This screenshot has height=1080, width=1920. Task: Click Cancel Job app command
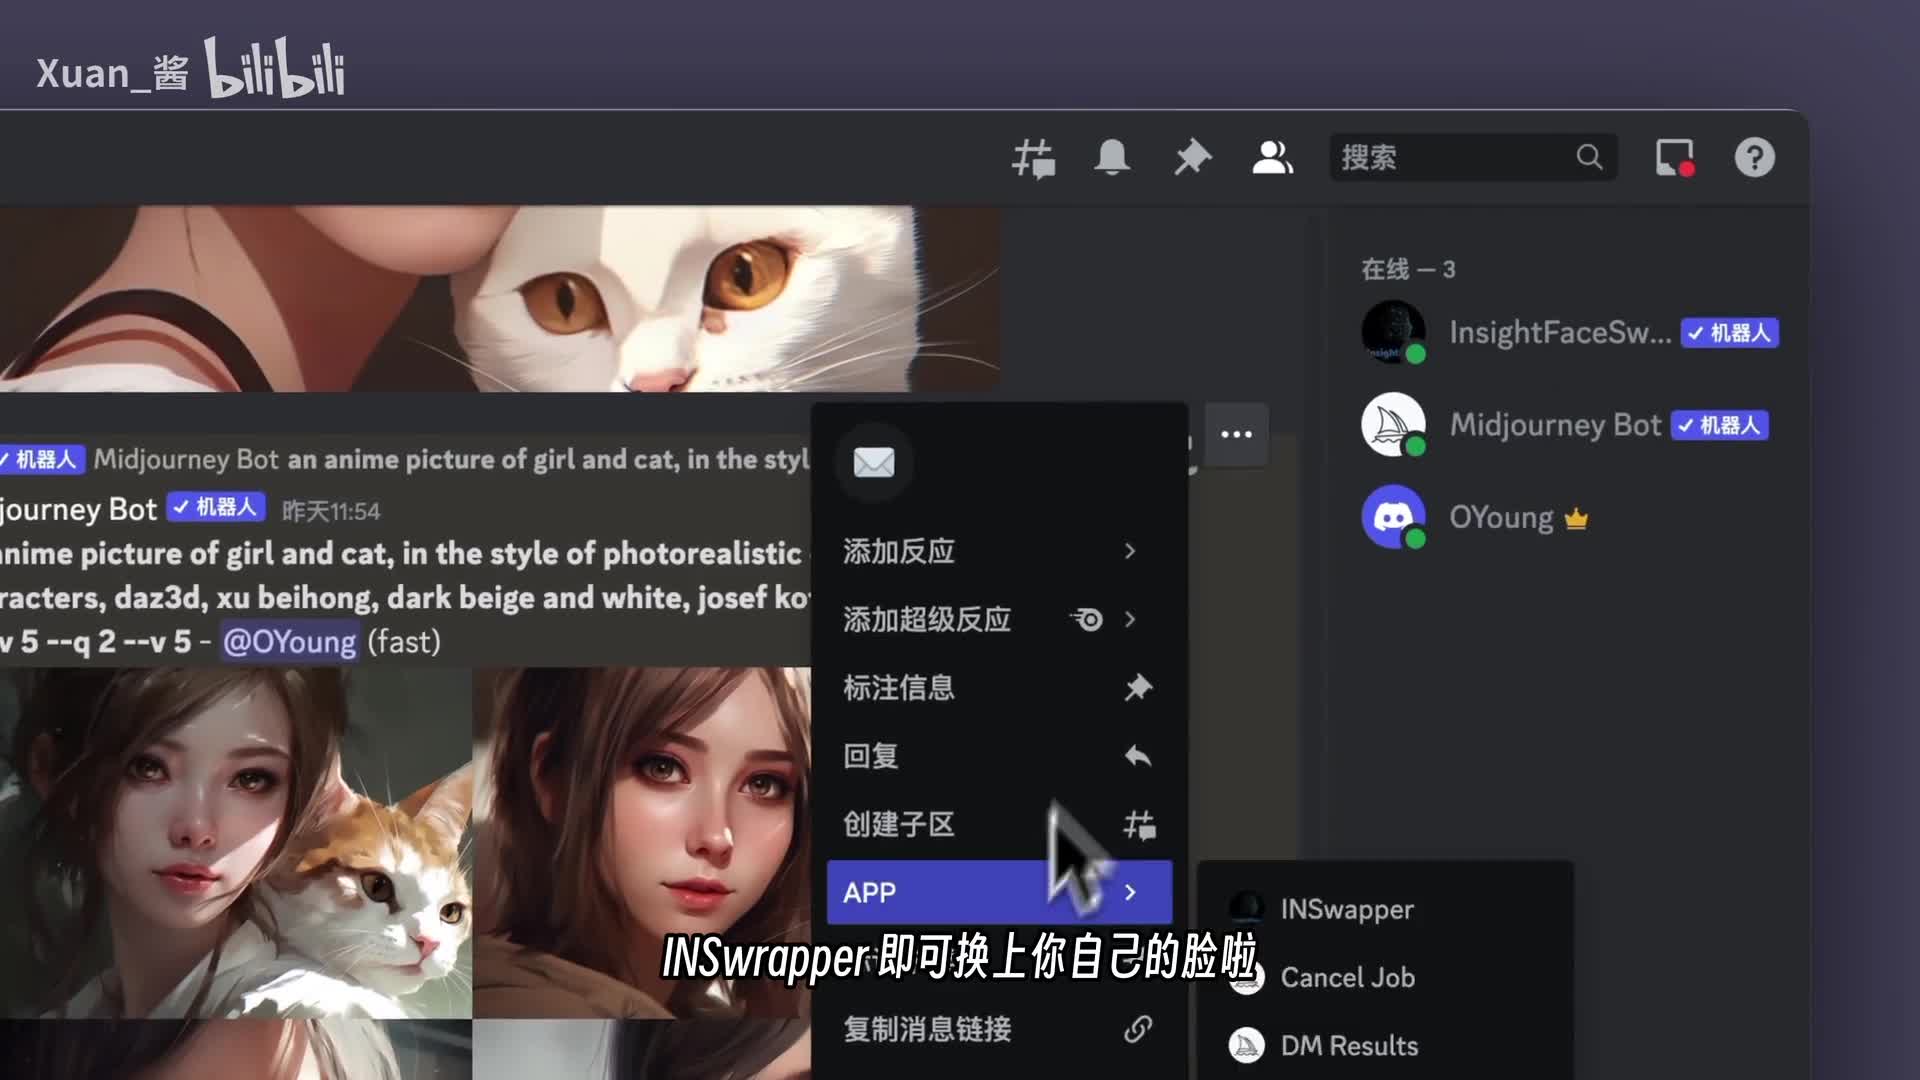pos(1347,977)
